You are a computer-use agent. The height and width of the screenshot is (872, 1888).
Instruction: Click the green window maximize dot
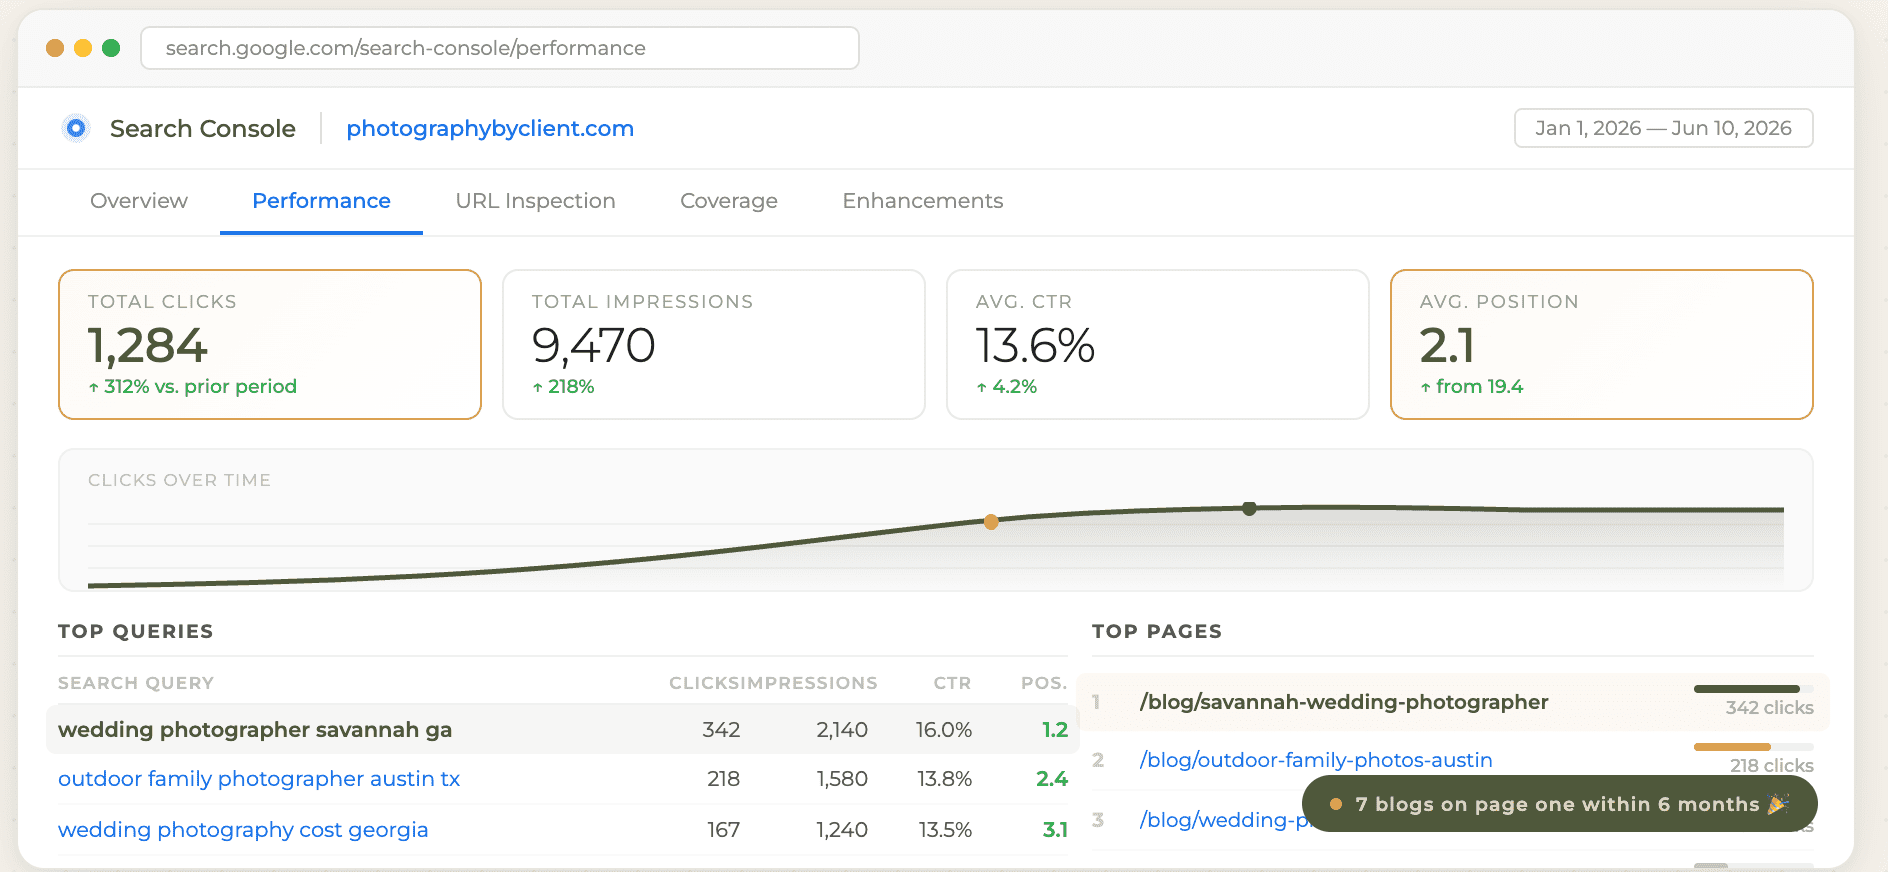coord(111,48)
